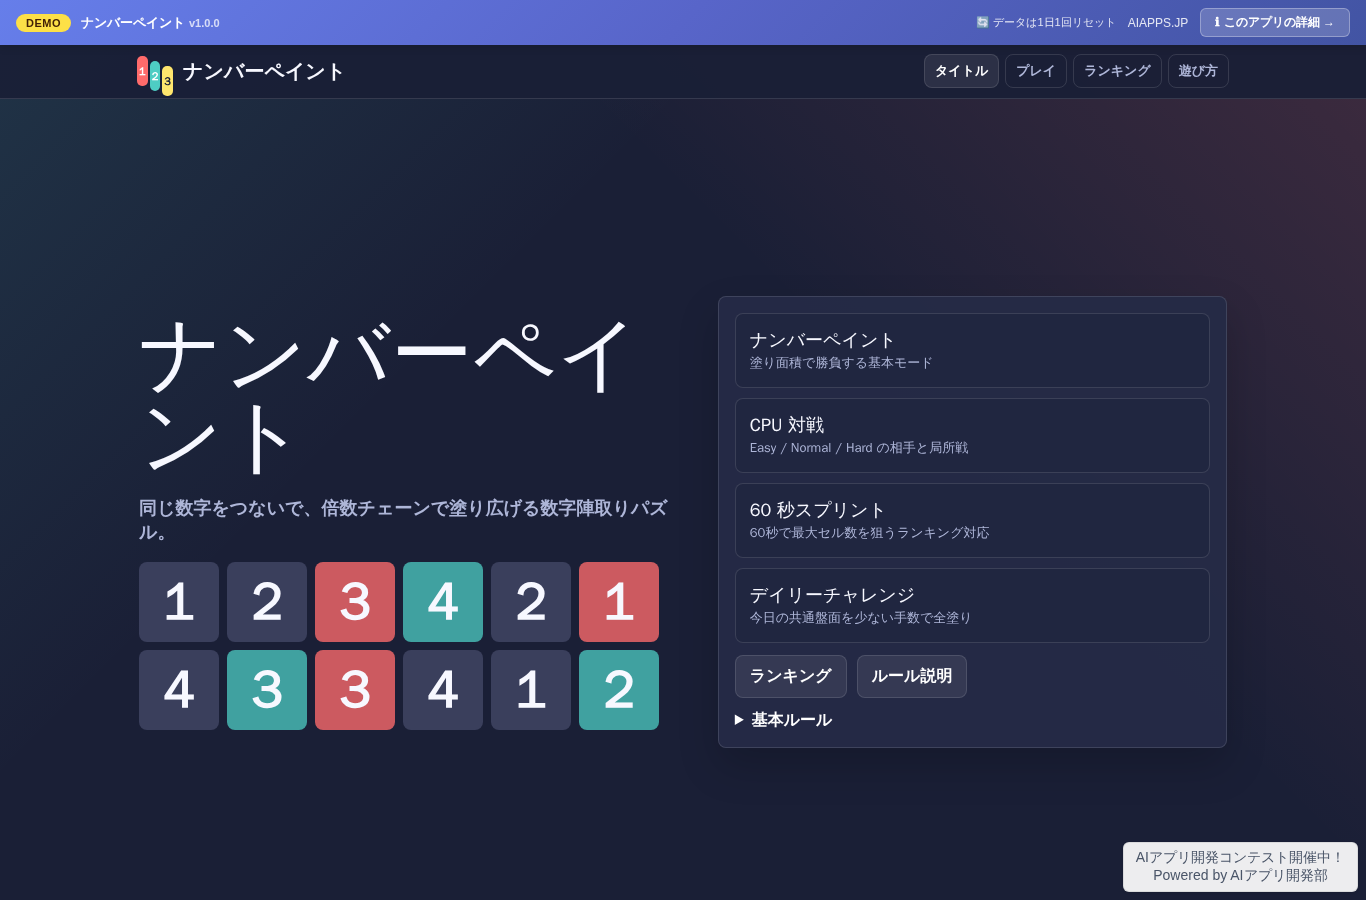Click the データは1日1回リセット notice
Image resolution: width=1366 pixels, height=900 pixels.
coord(1045,23)
